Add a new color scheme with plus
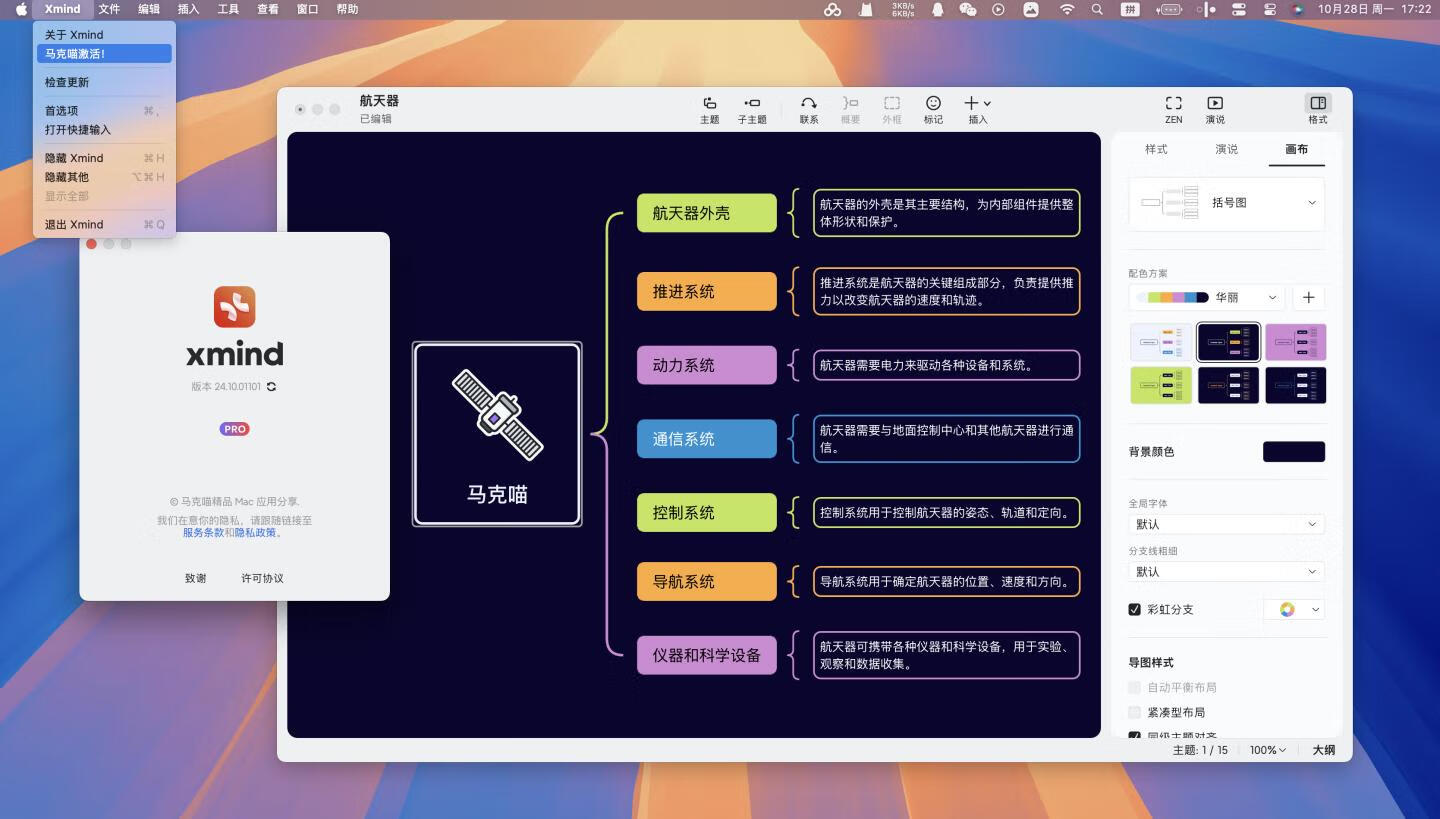This screenshot has width=1440, height=819. coord(1308,297)
